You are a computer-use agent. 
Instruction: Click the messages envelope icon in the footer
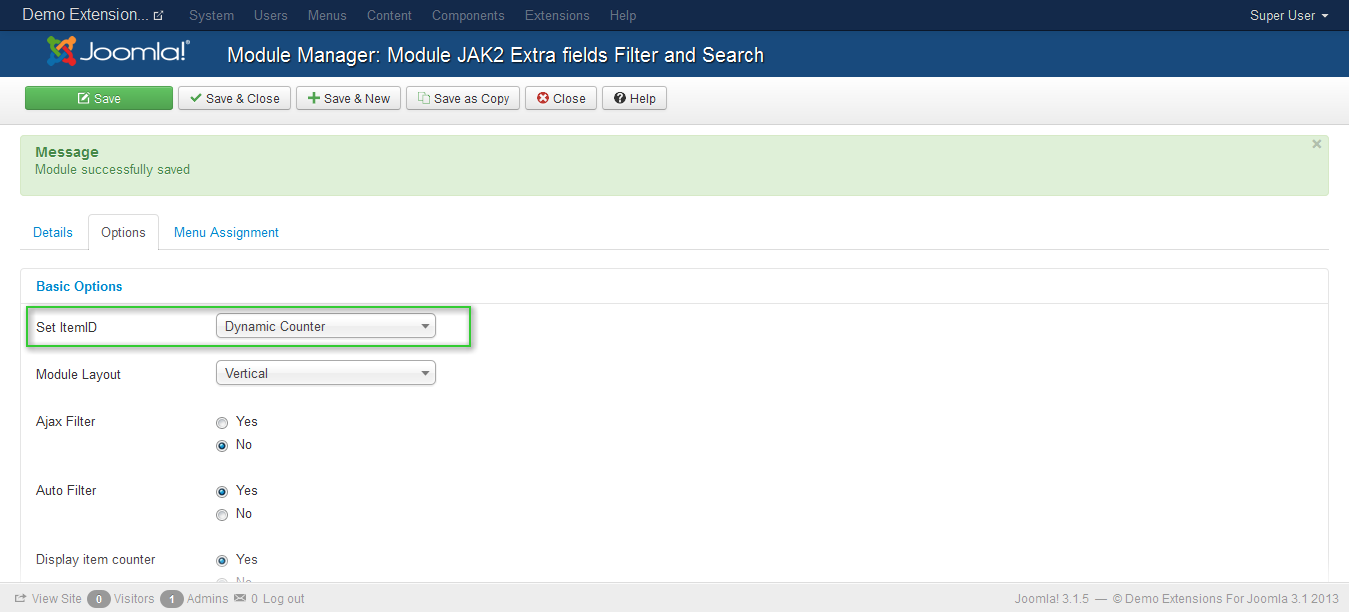239,599
